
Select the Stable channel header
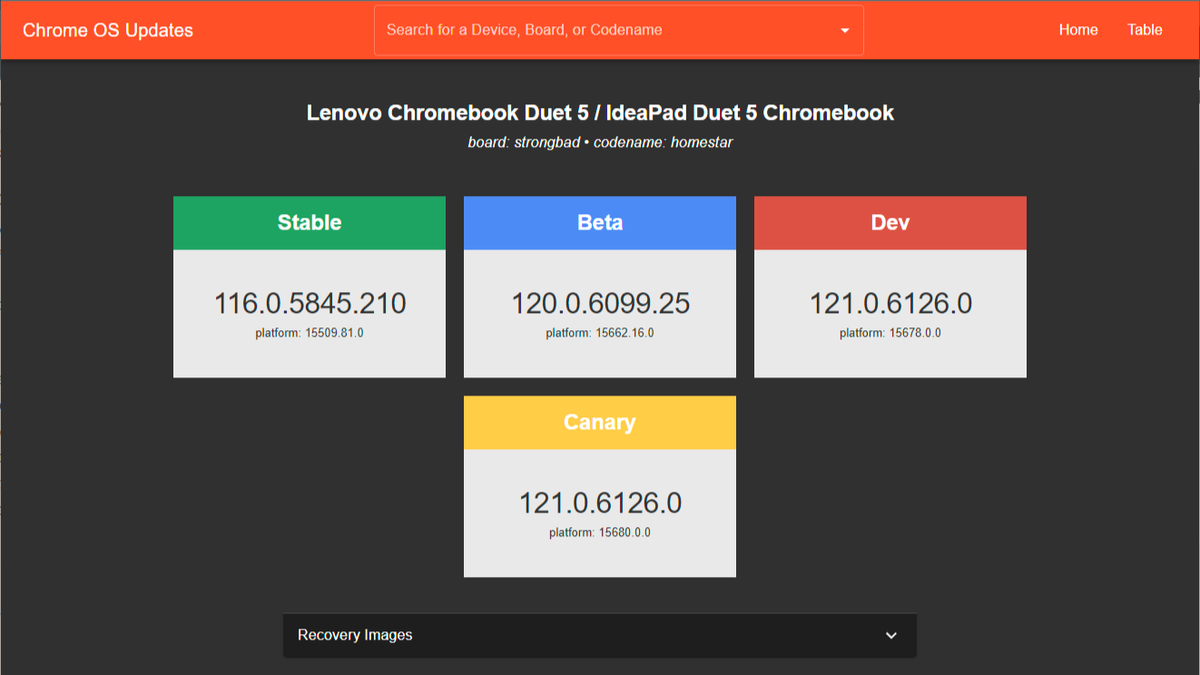coord(309,223)
